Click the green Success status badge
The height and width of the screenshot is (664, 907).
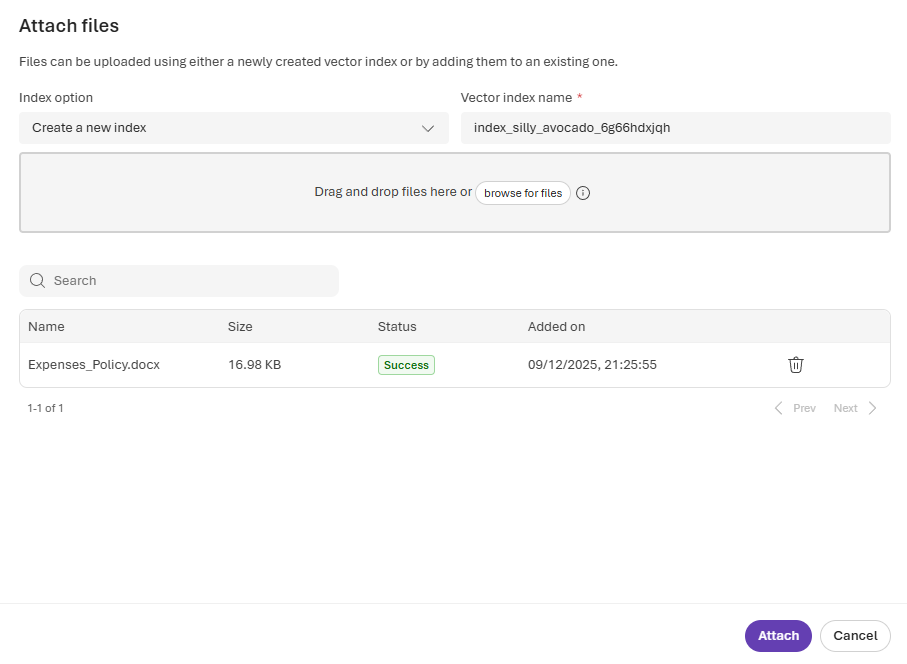[406, 365]
